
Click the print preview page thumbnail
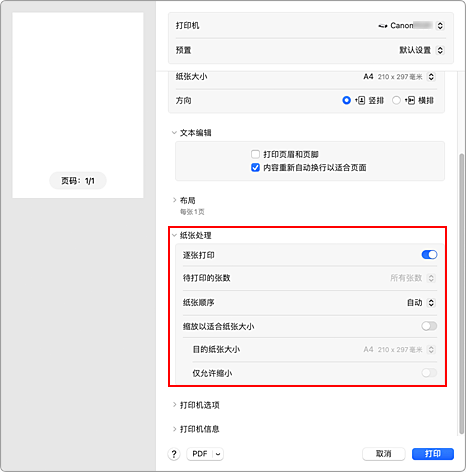point(78,105)
